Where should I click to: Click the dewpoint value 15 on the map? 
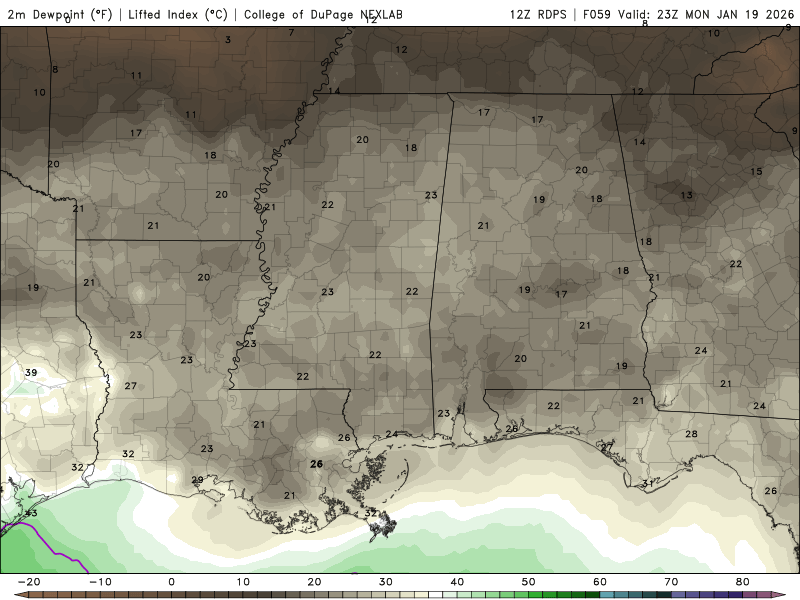click(x=756, y=171)
